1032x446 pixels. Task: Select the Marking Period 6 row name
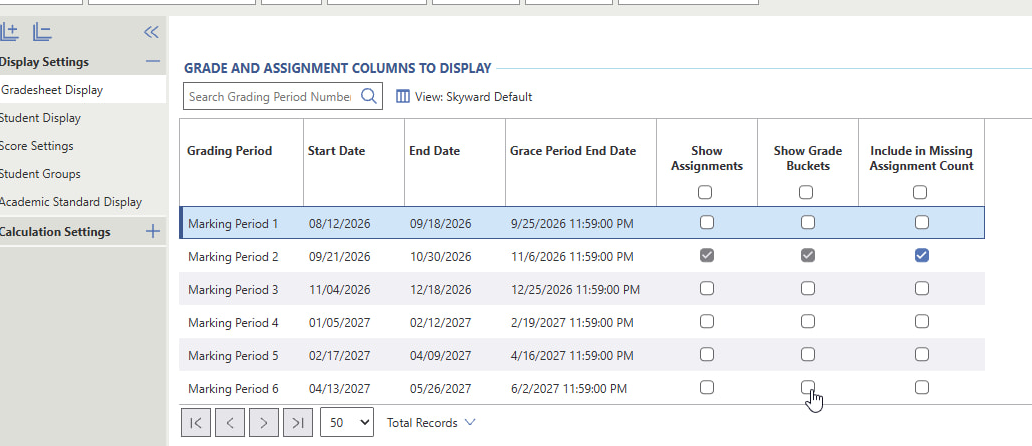click(x=233, y=389)
